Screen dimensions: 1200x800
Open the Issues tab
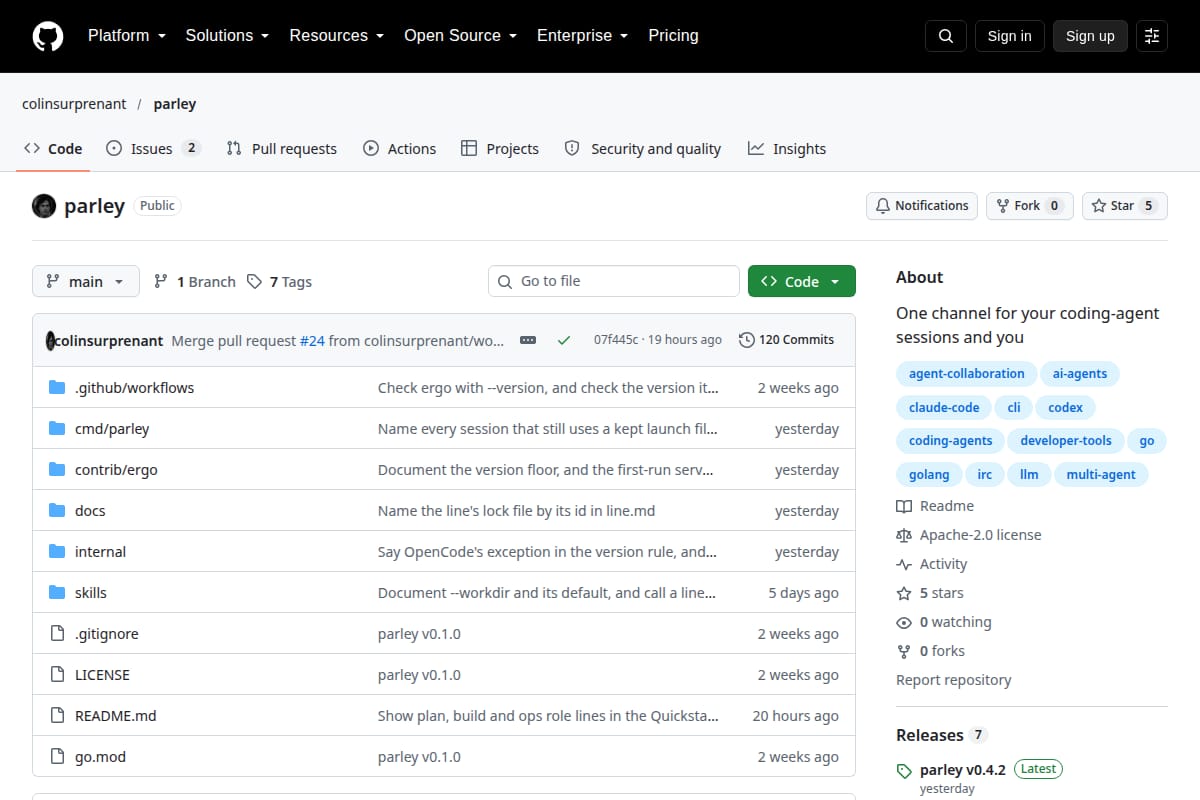tap(153, 149)
